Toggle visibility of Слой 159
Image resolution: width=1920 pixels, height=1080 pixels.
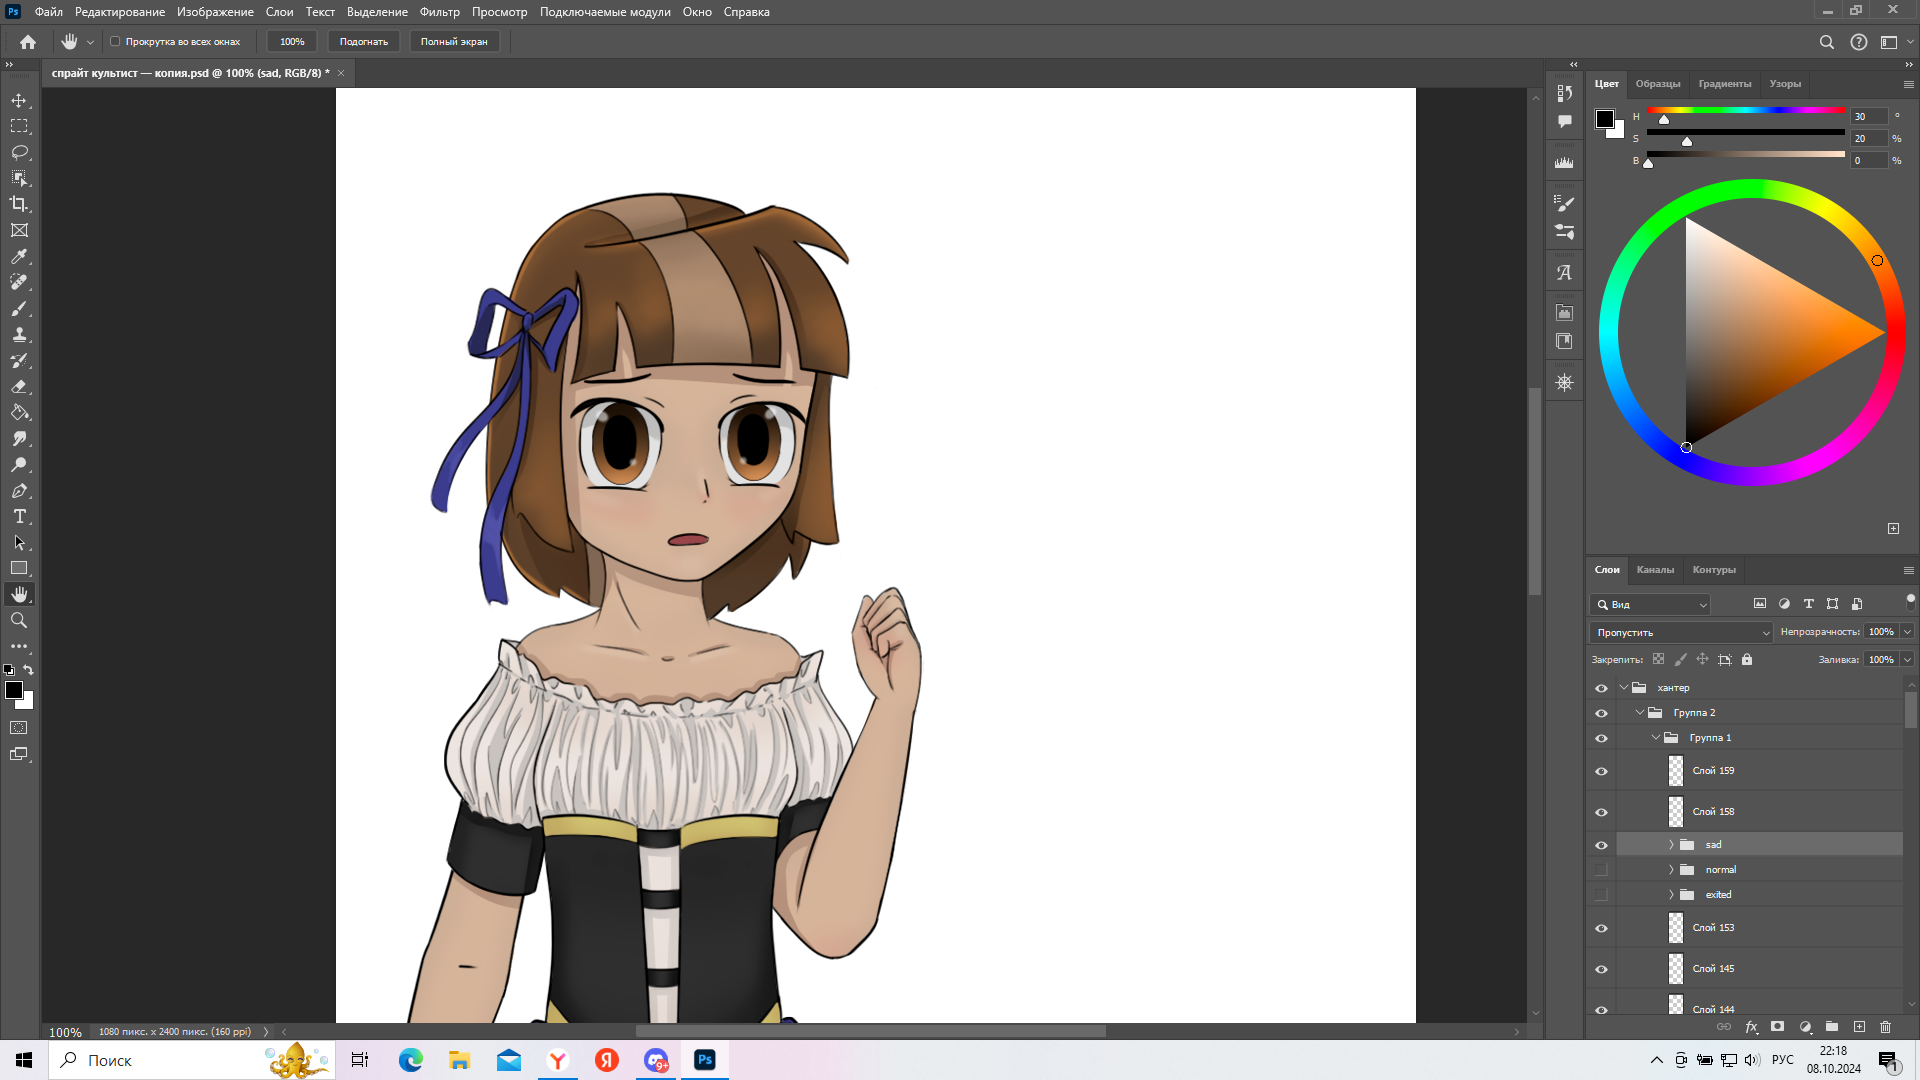[1601, 771]
